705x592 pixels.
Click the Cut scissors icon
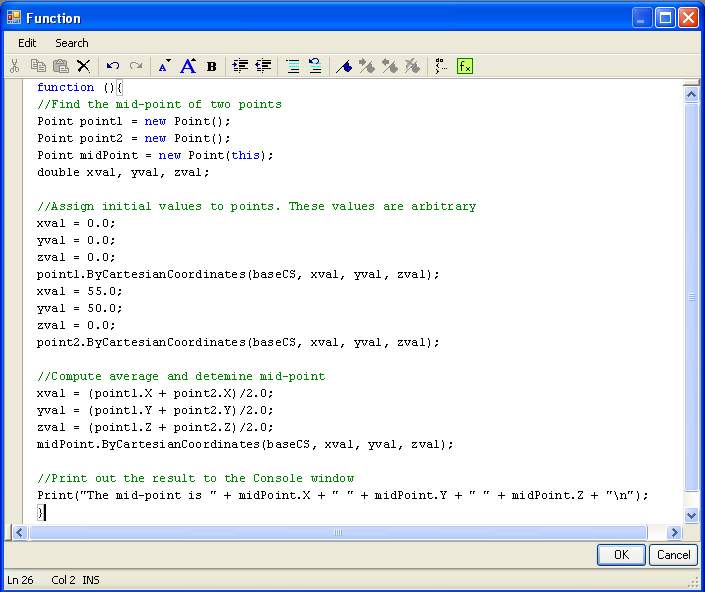point(14,66)
